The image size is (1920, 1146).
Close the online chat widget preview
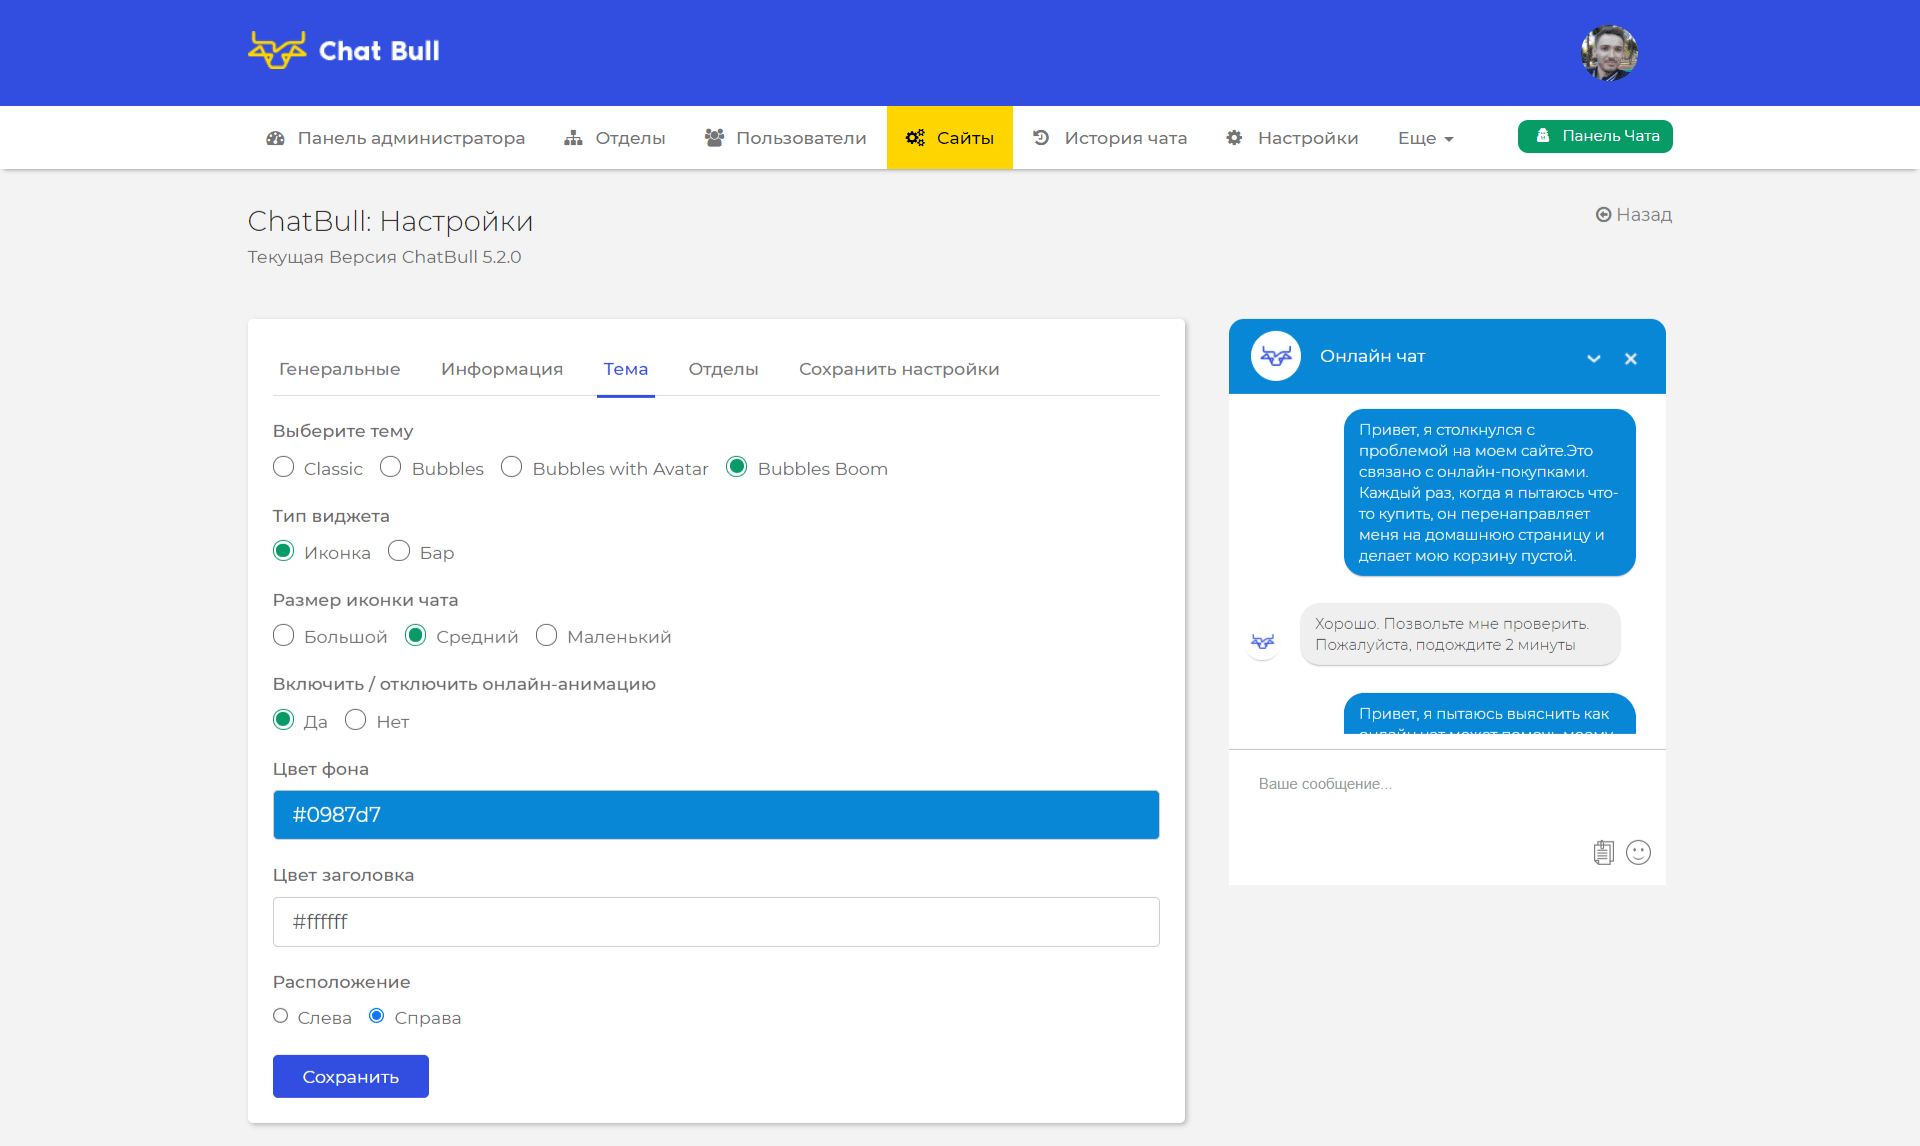pos(1631,359)
